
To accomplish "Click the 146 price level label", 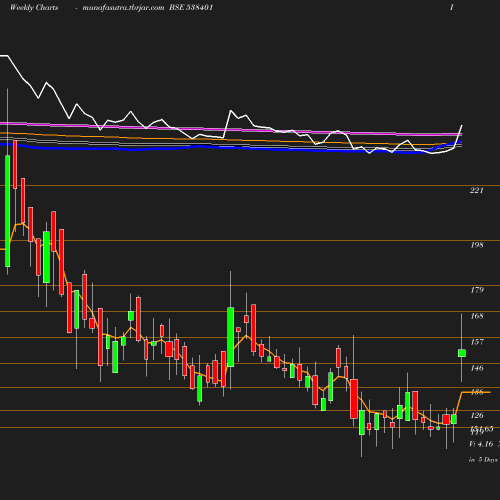I will (477, 368).
